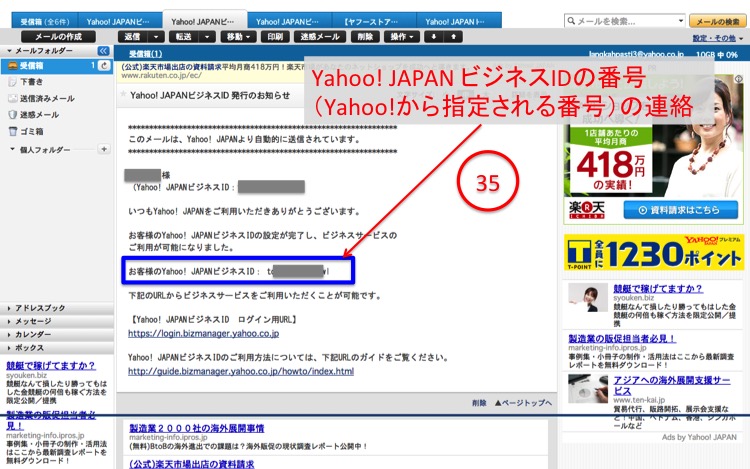750x469 pixels.
Task: Click ページトップへ link
Action: click(x=523, y=403)
